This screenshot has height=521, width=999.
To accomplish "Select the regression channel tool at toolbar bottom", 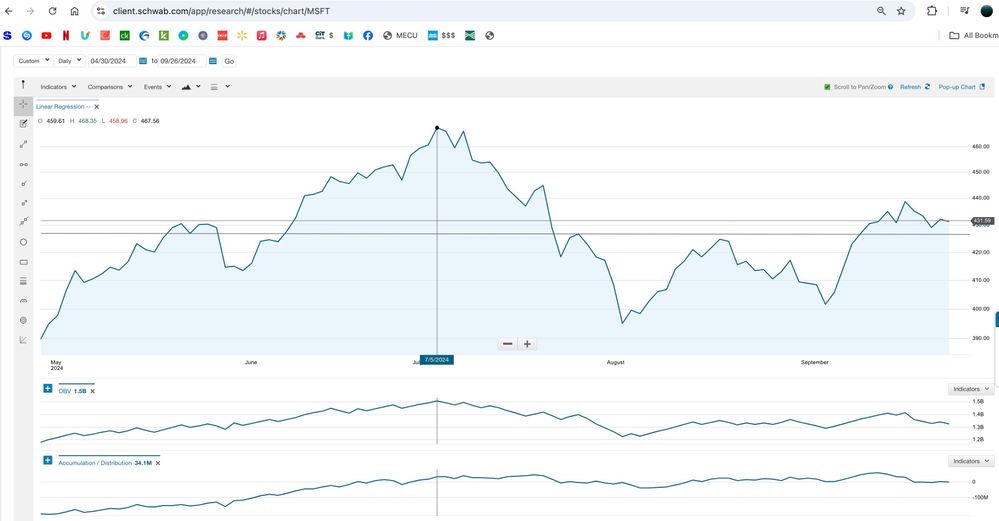I will pos(24,340).
